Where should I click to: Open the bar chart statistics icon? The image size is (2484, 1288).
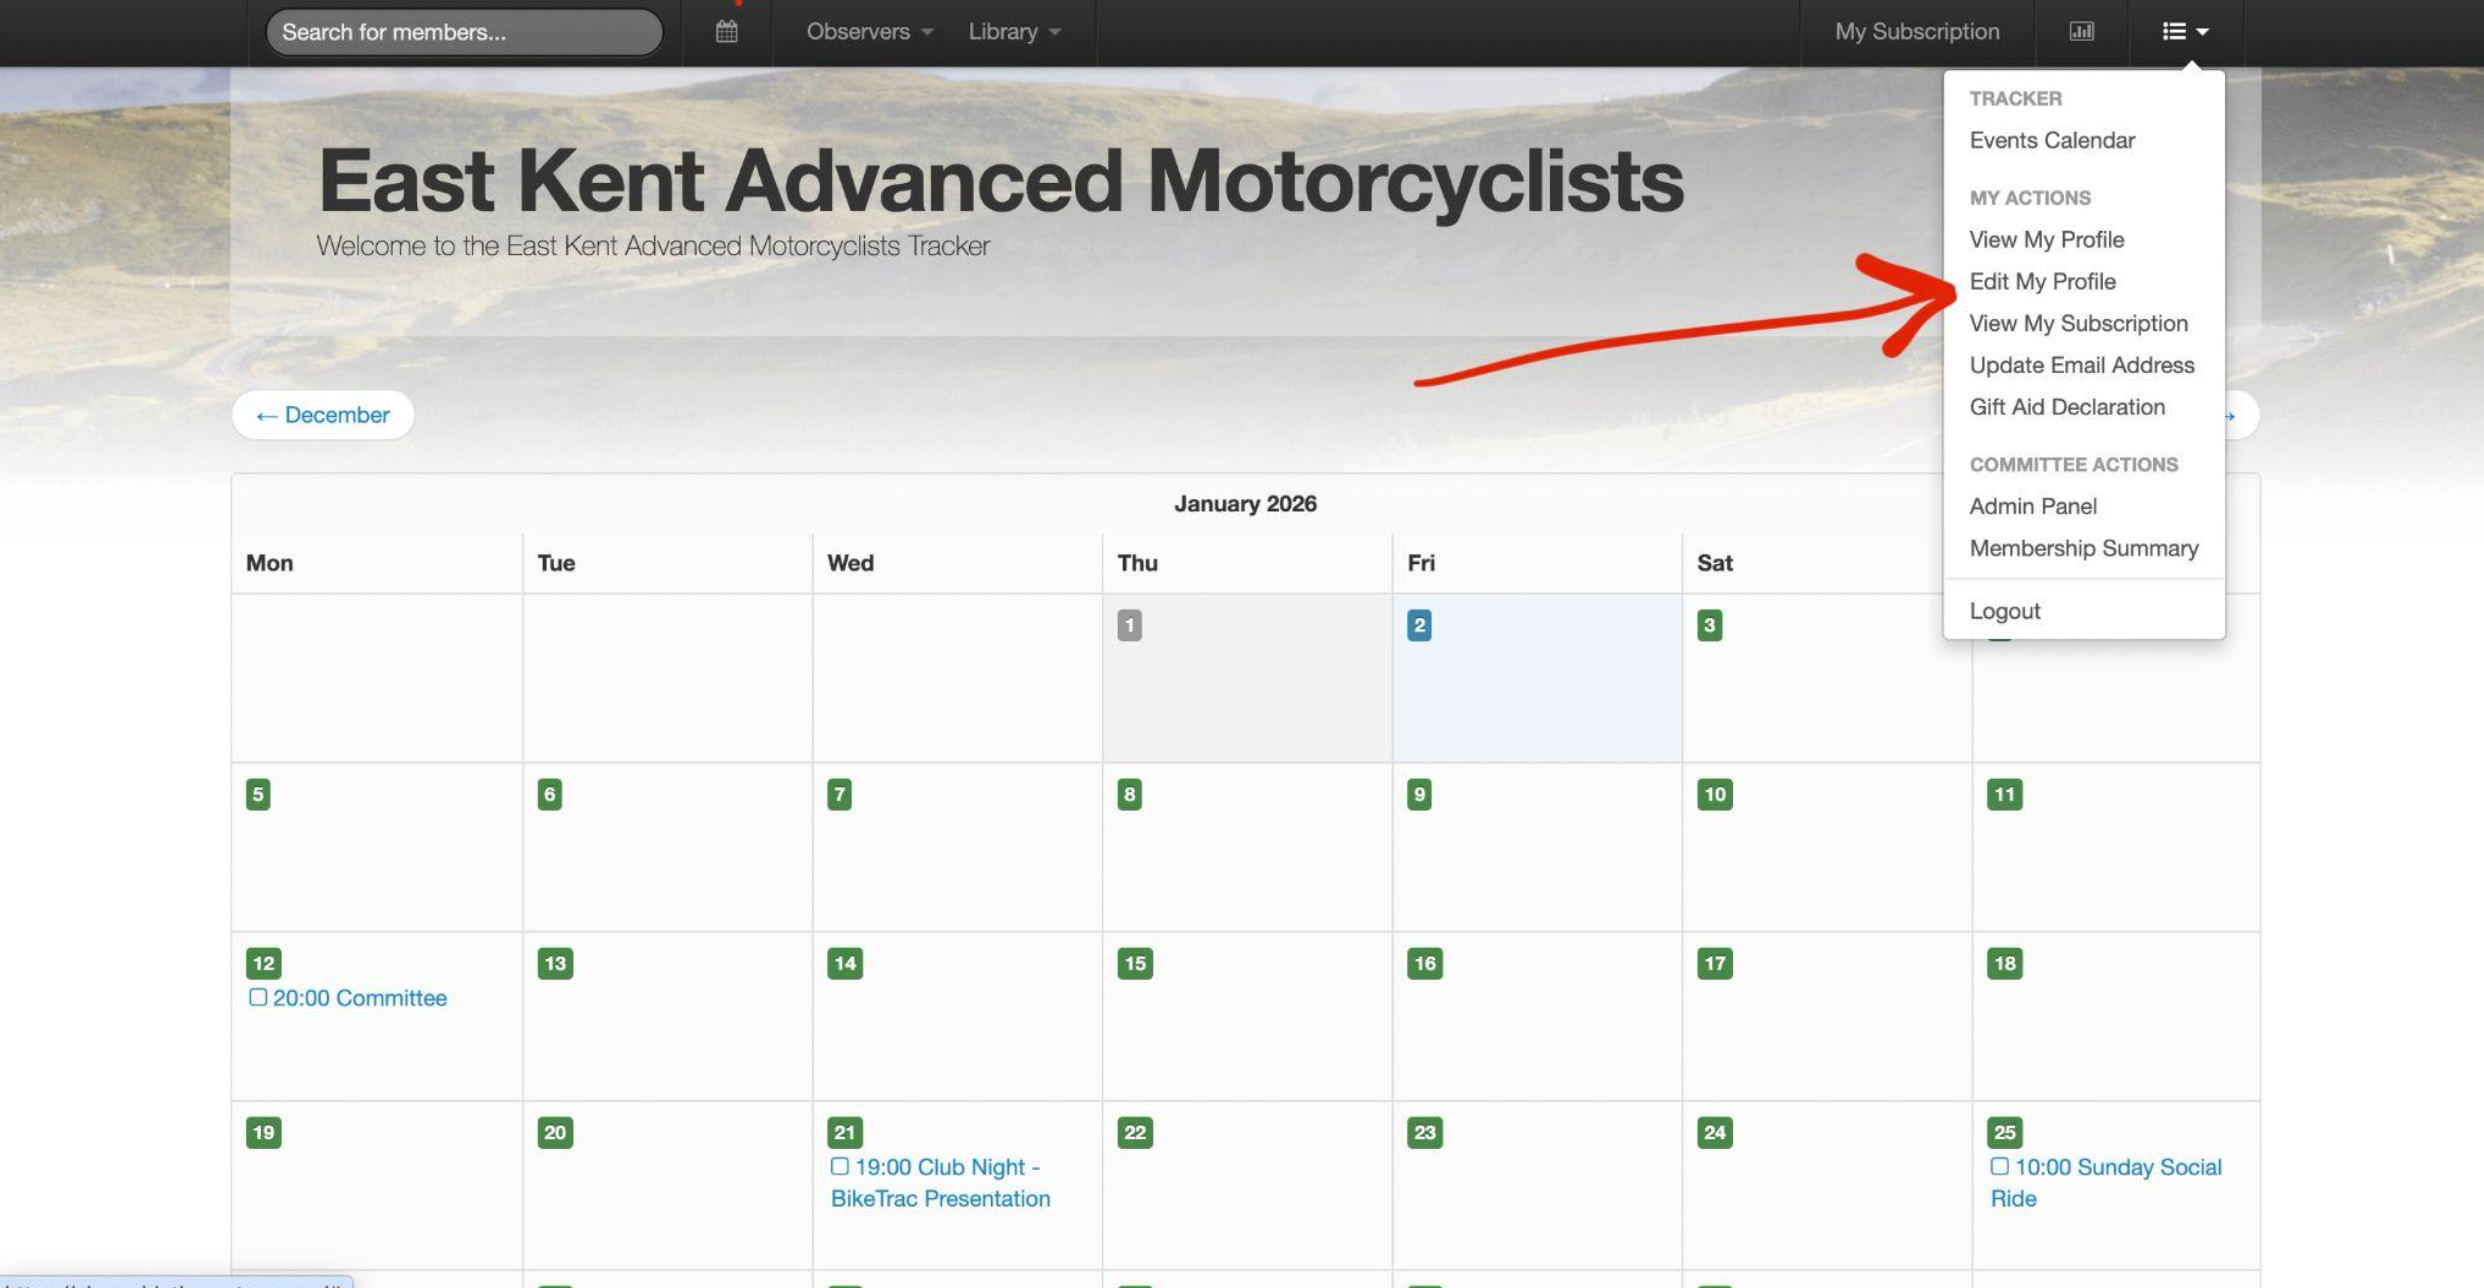click(x=2081, y=32)
